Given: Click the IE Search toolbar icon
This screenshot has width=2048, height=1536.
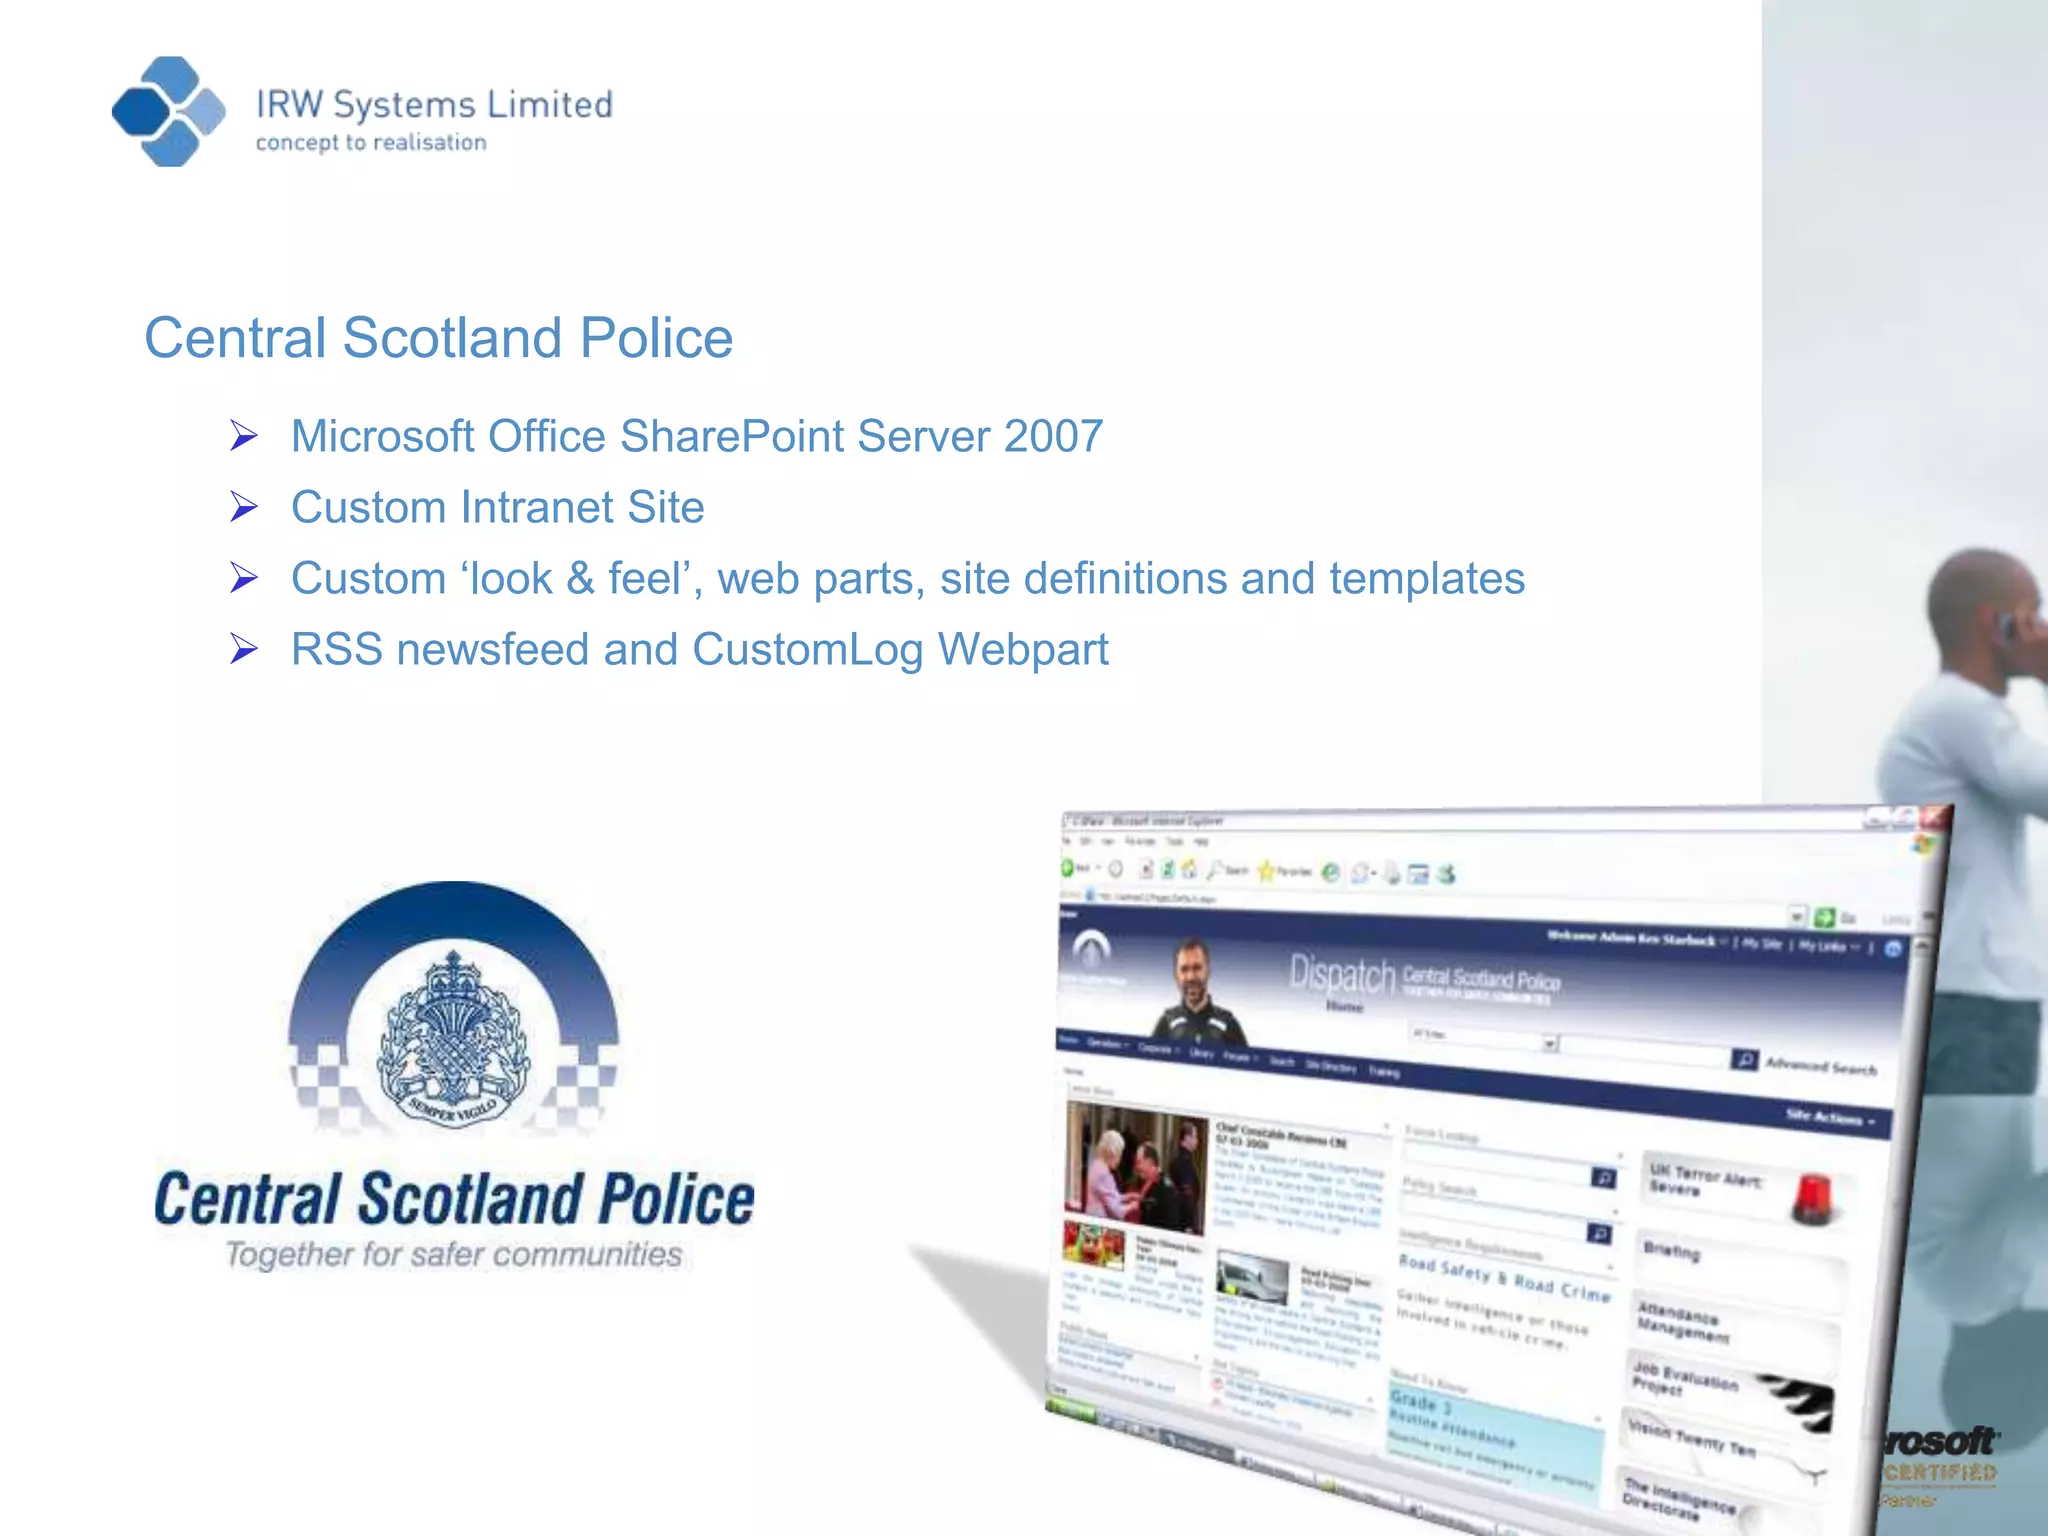Looking at the screenshot, I should (1216, 870).
